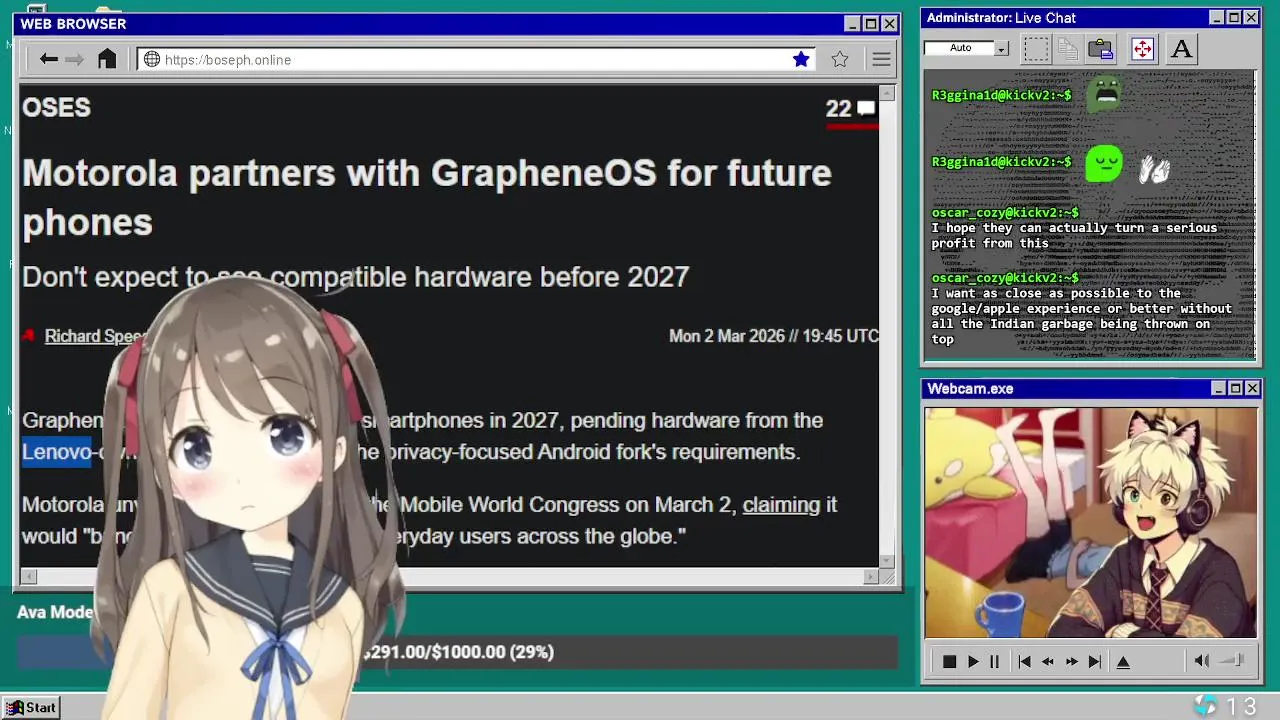
Task: Open the browser hamburger menu
Action: 881,59
